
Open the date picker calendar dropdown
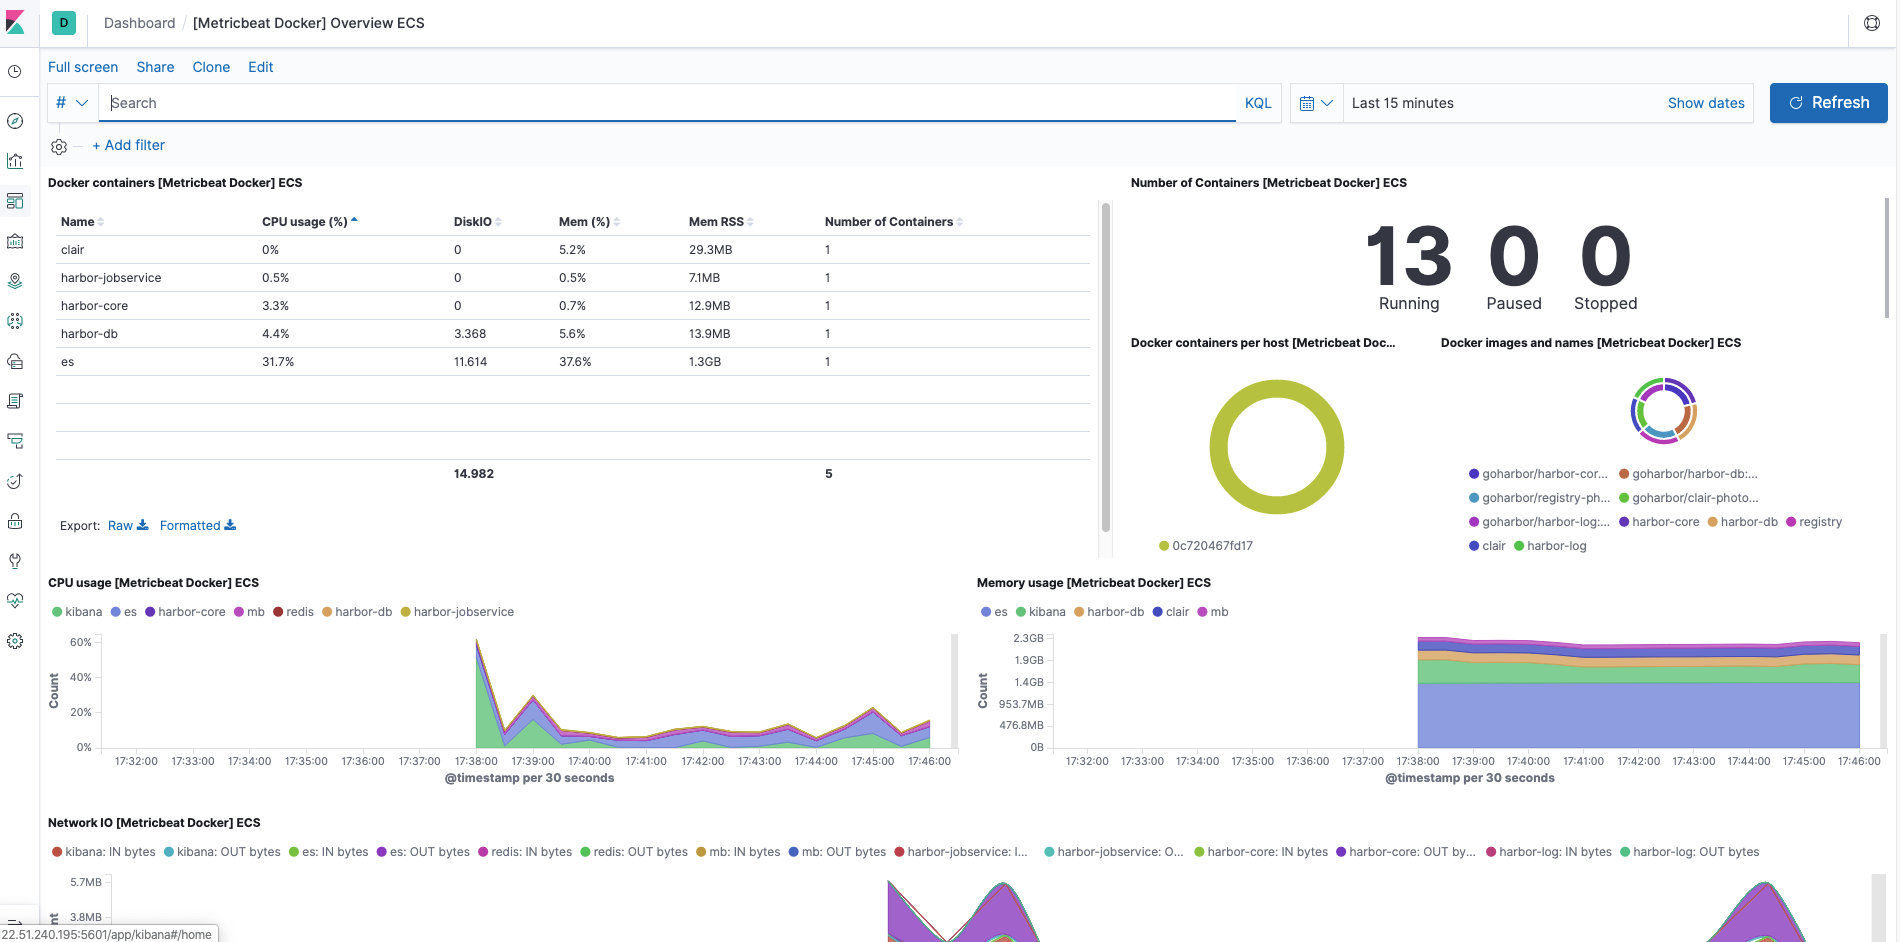coord(1316,102)
